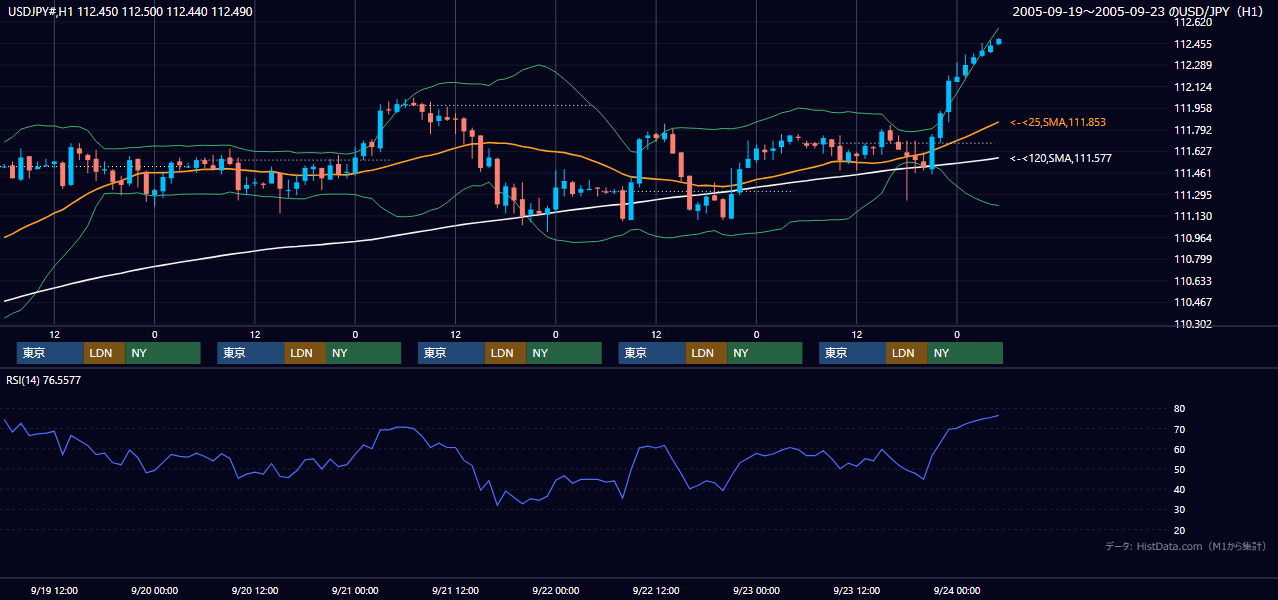
Task: Select the 9/24 00:00 time label
Action: tap(956, 590)
